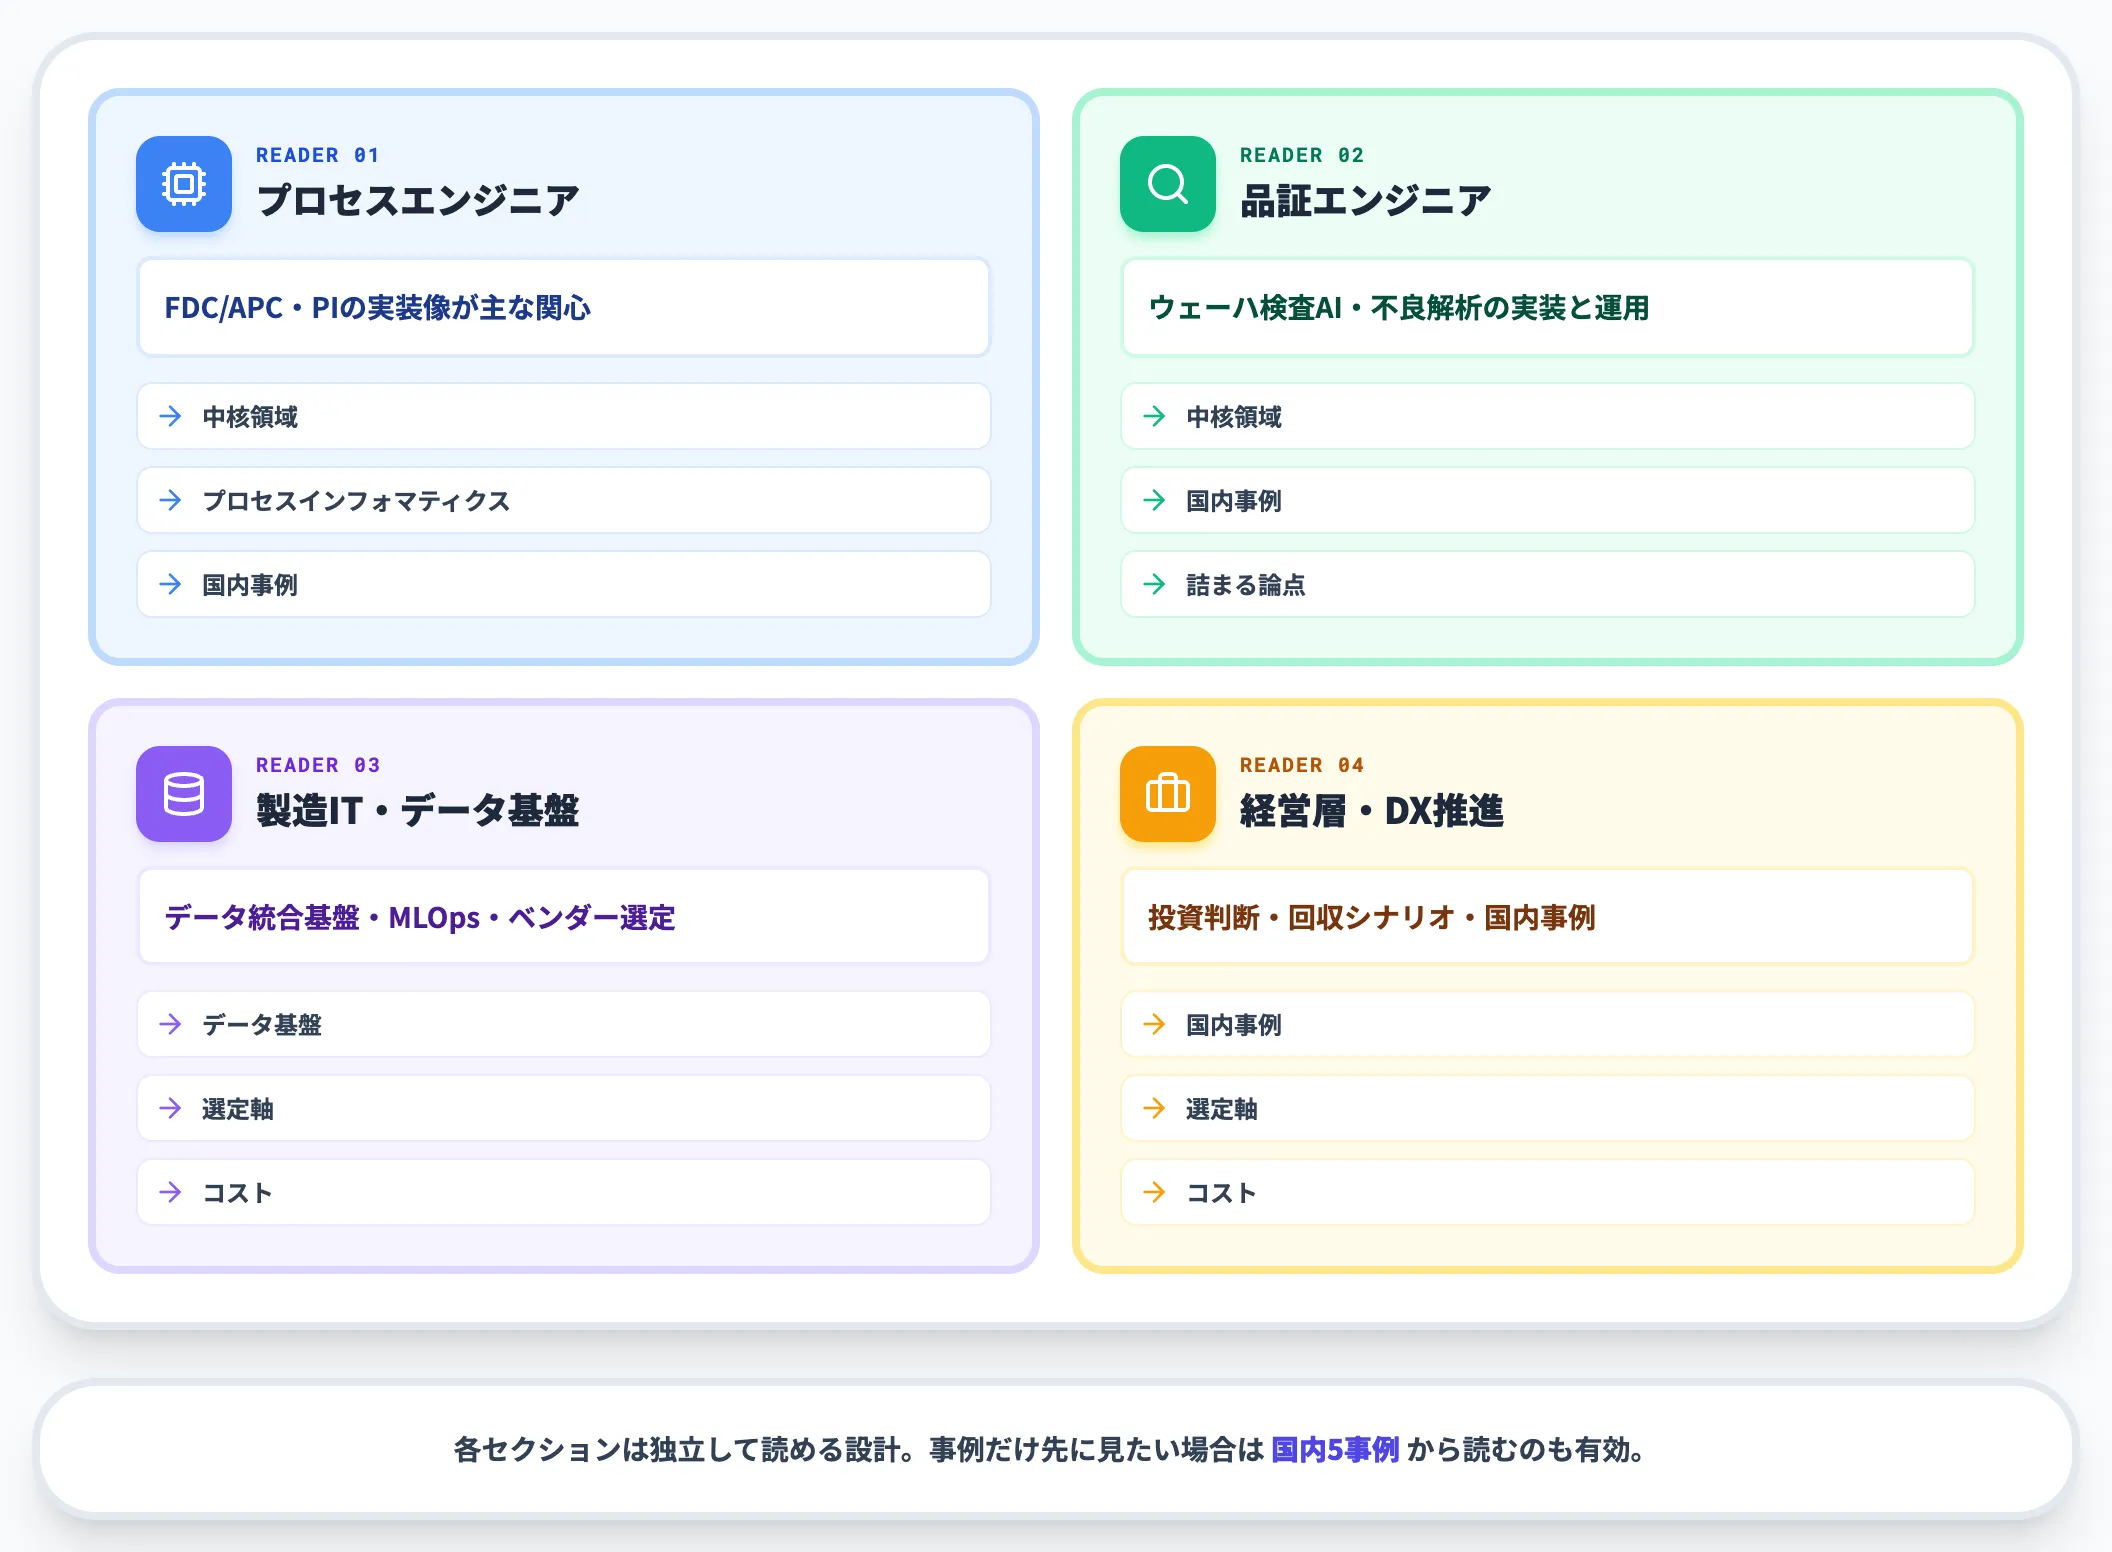The width and height of the screenshot is (2112, 1552).
Task: Click the purple database icon for 製造IT
Action: 184,794
